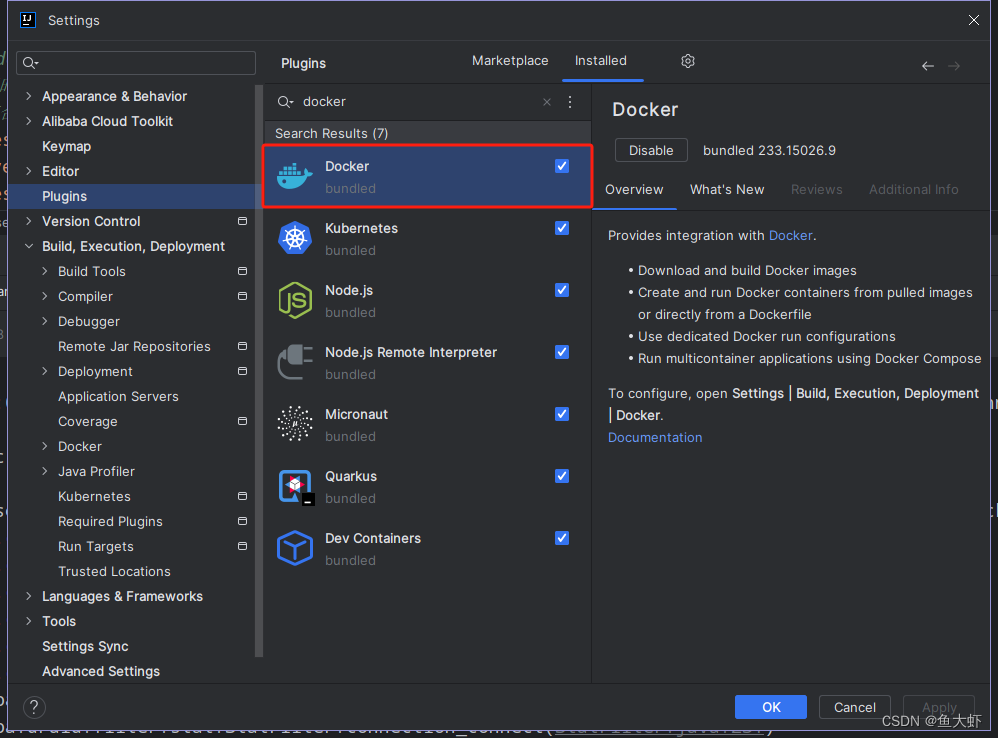Click the project-level marker beside Deployment

[x=242, y=371]
